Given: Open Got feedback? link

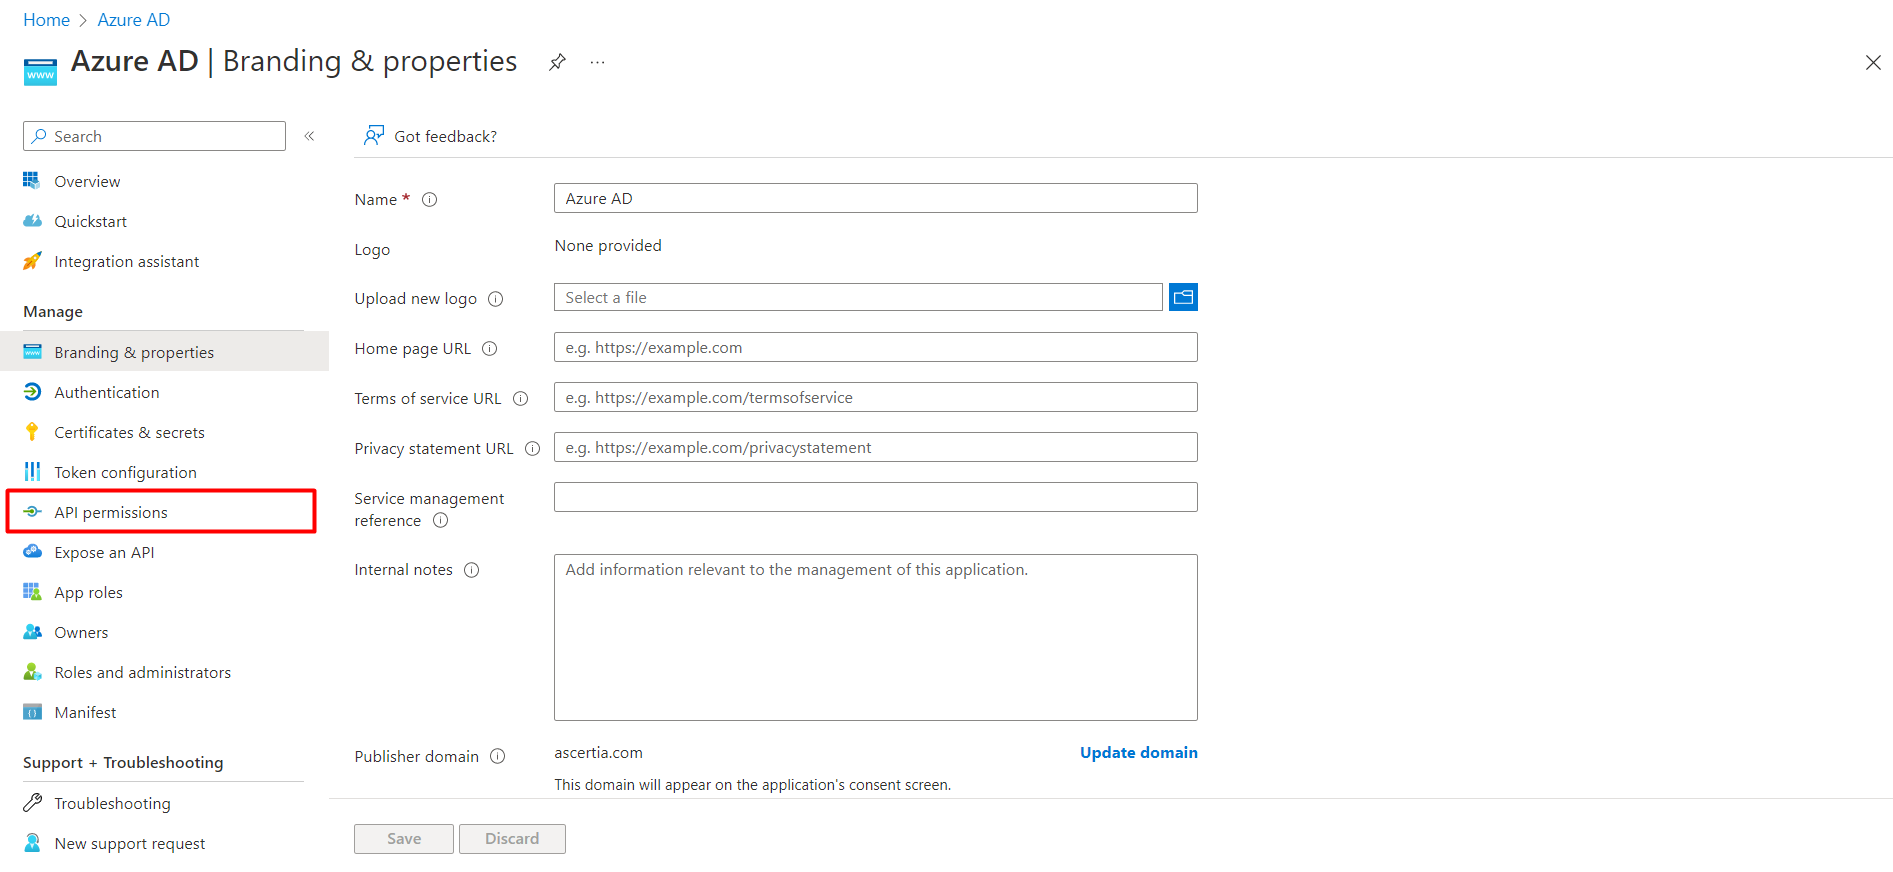Looking at the screenshot, I should tap(445, 137).
